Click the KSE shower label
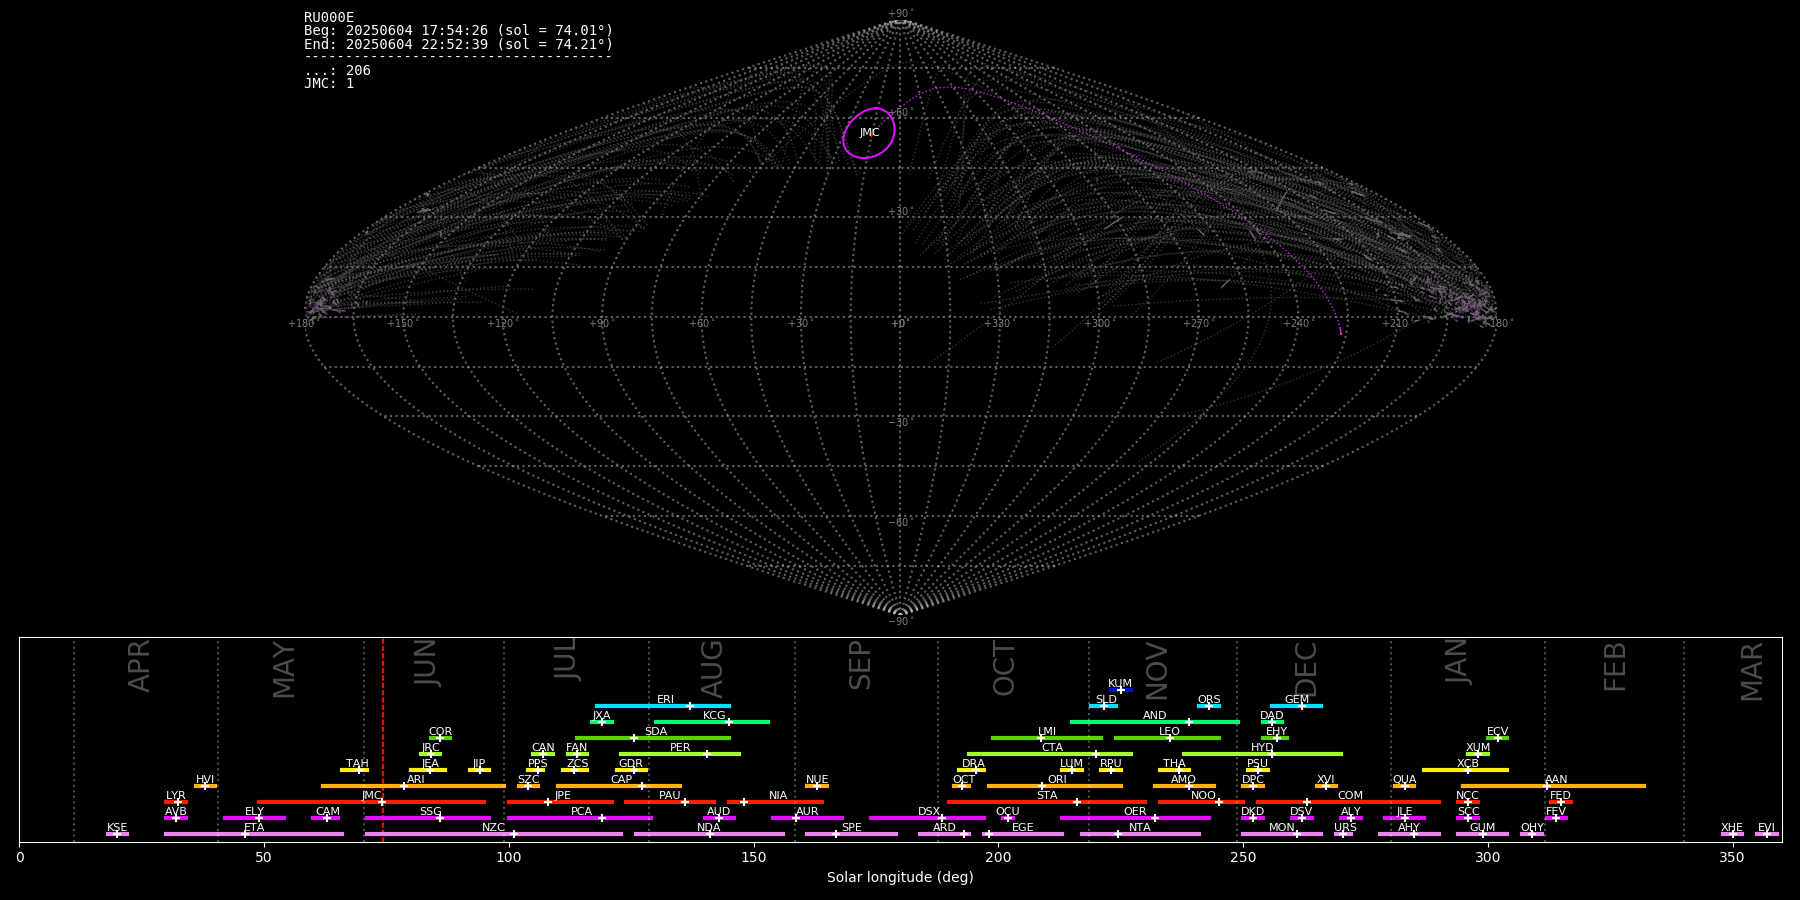Image resolution: width=1800 pixels, height=900 pixels. click(117, 828)
